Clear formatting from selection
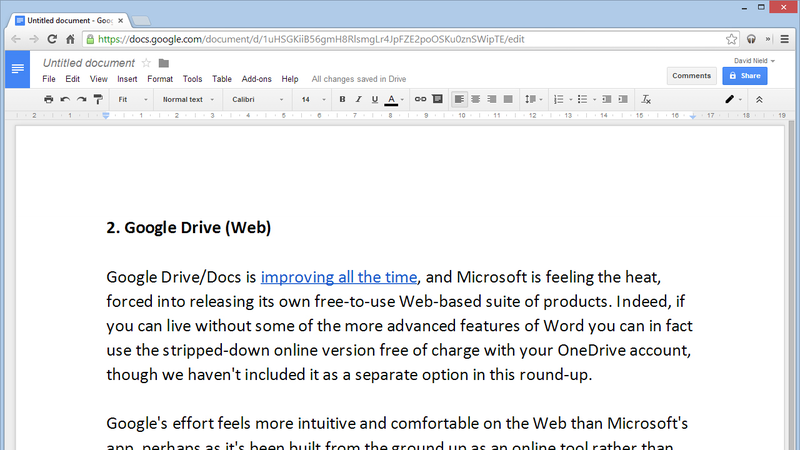The width and height of the screenshot is (800, 450). click(x=646, y=99)
